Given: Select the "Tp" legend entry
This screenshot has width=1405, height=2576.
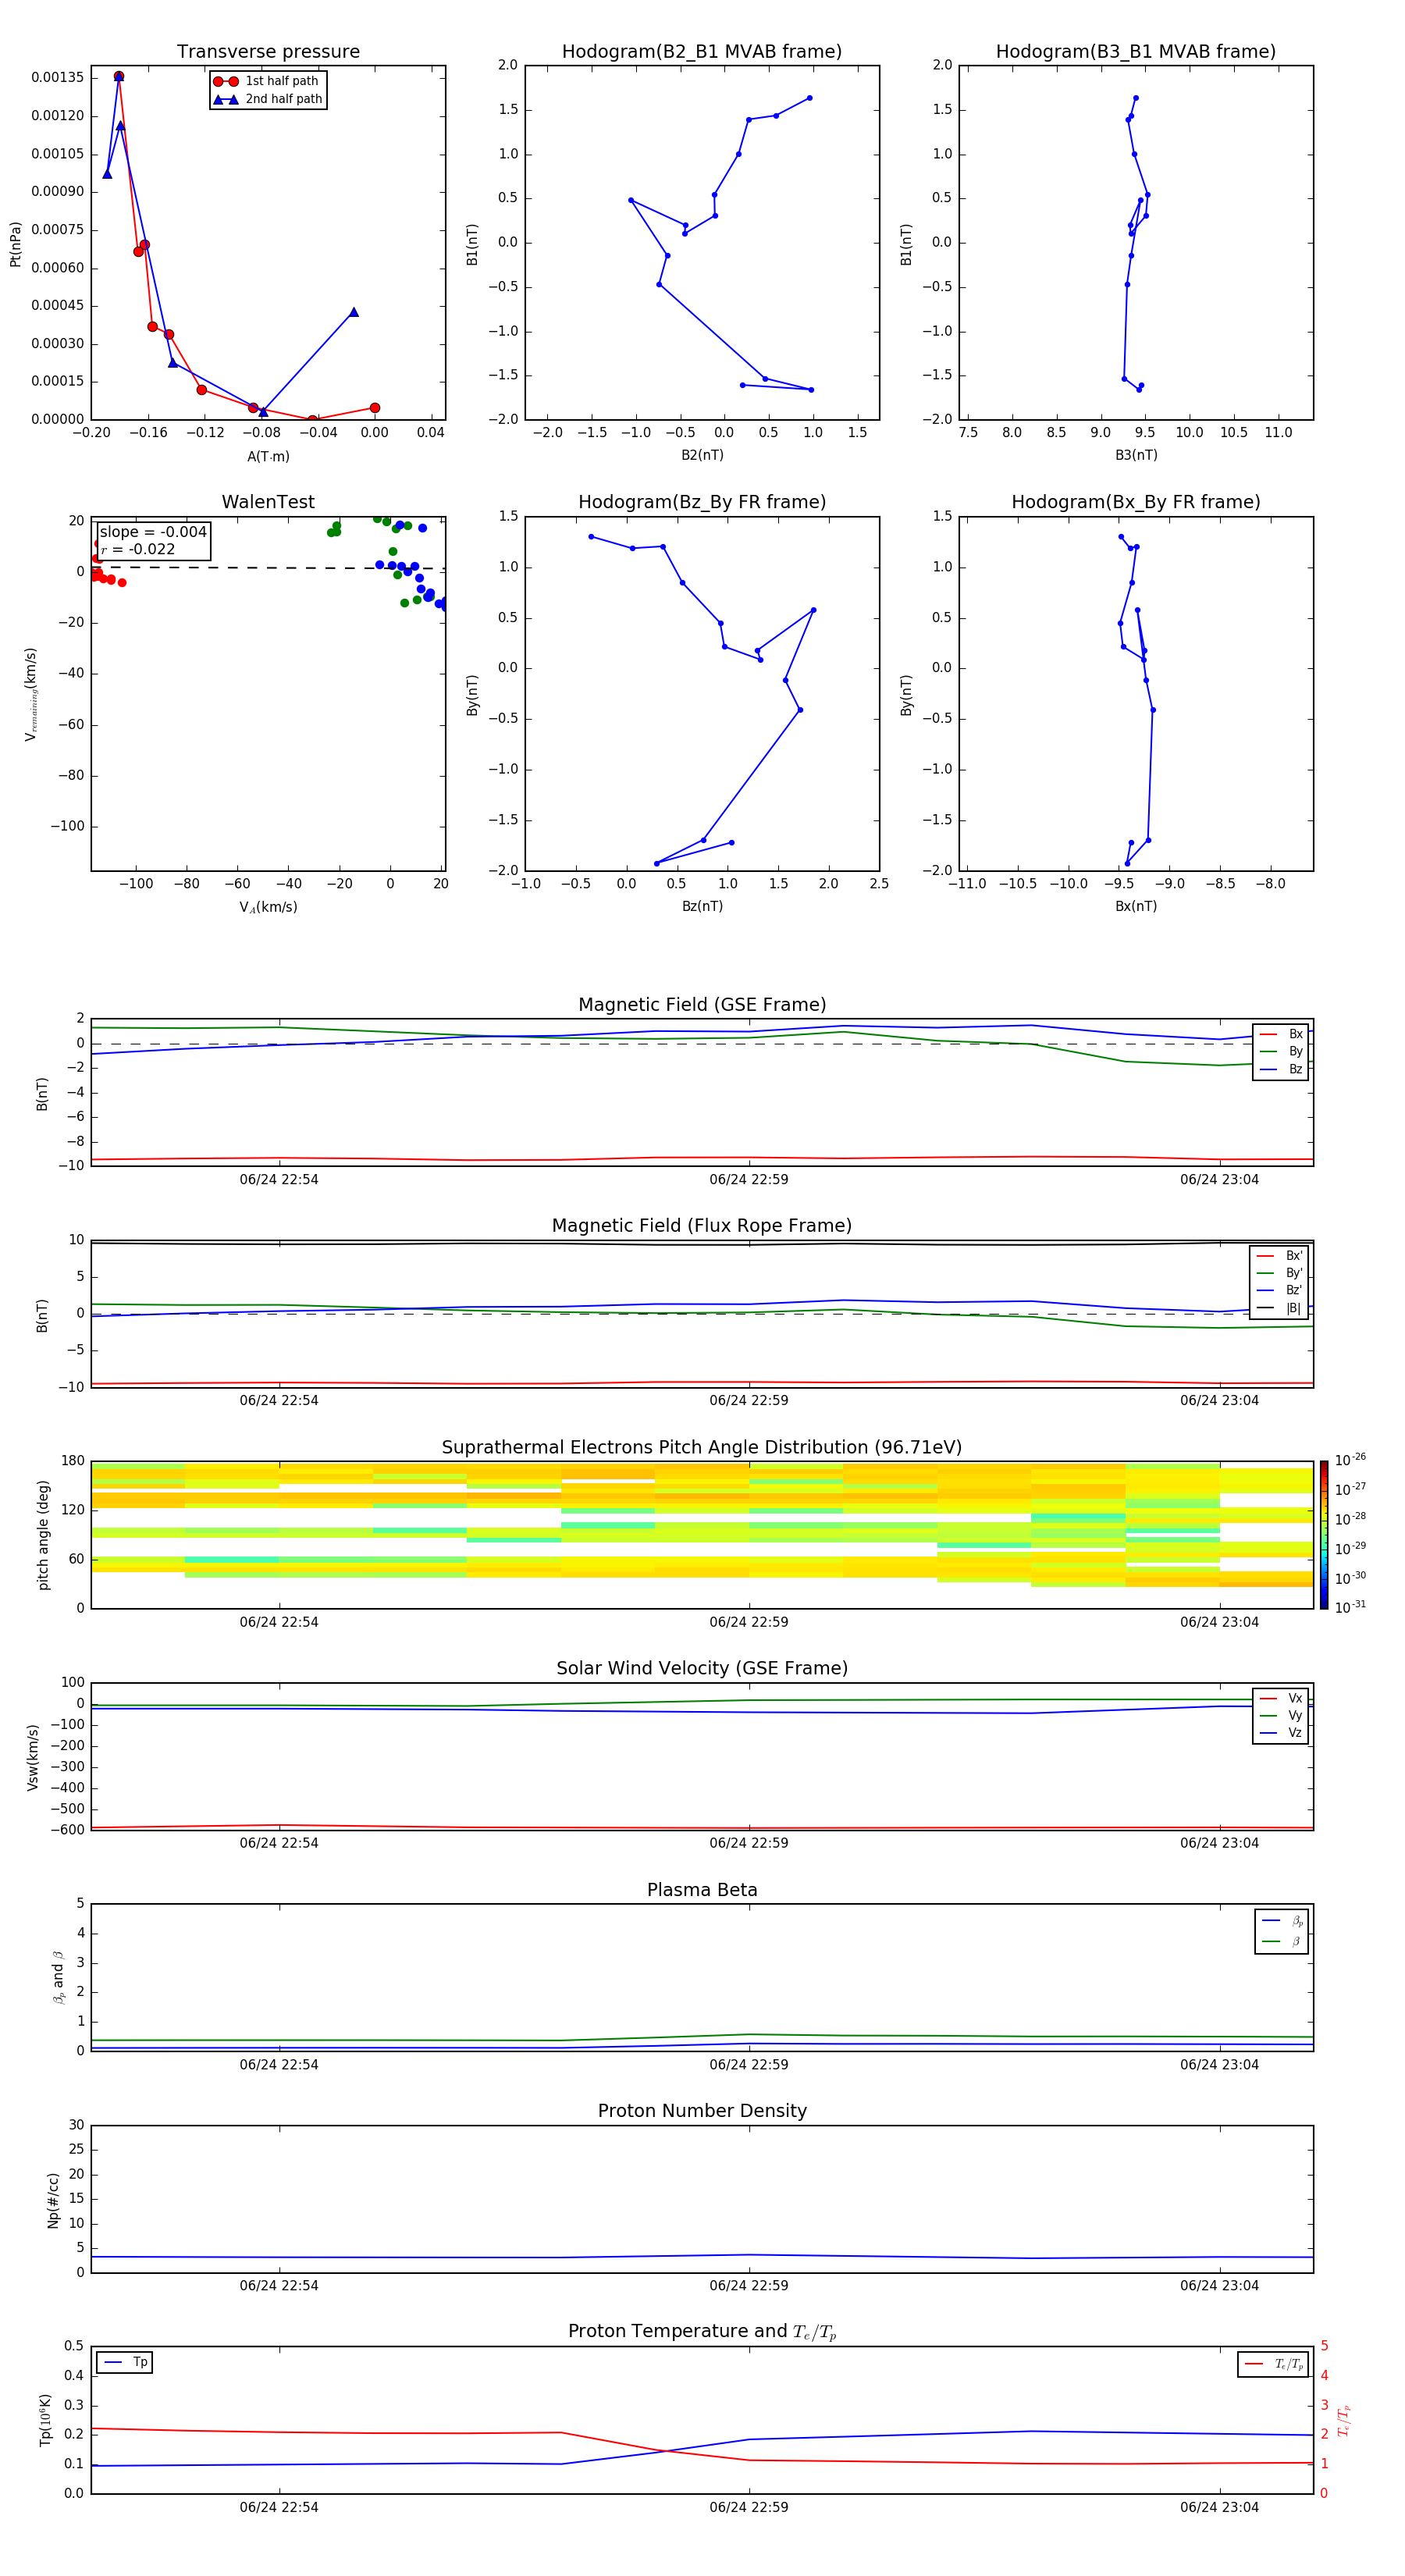Looking at the screenshot, I should (x=125, y=2362).
